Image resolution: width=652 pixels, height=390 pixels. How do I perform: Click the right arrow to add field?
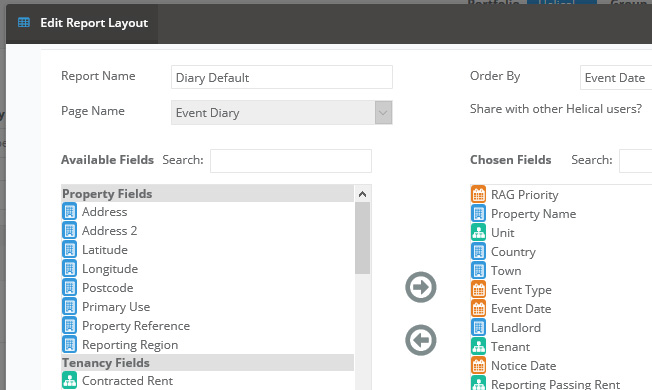(421, 287)
